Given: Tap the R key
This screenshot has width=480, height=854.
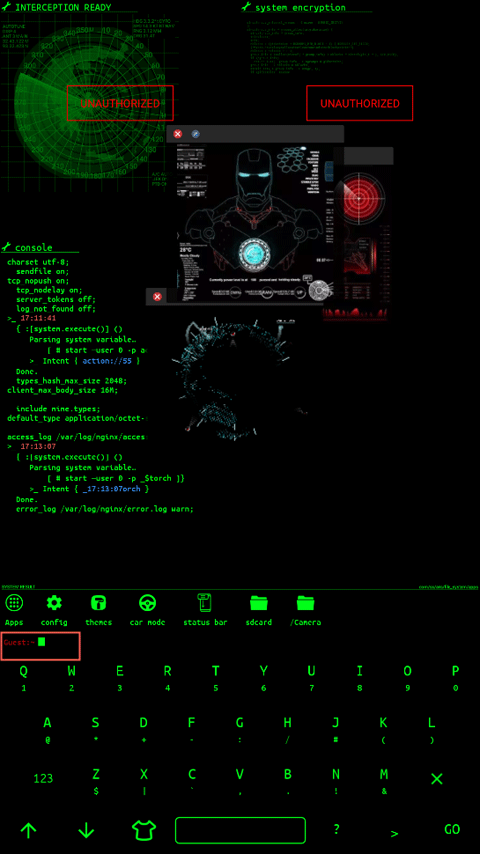Looking at the screenshot, I should [x=168, y=671].
